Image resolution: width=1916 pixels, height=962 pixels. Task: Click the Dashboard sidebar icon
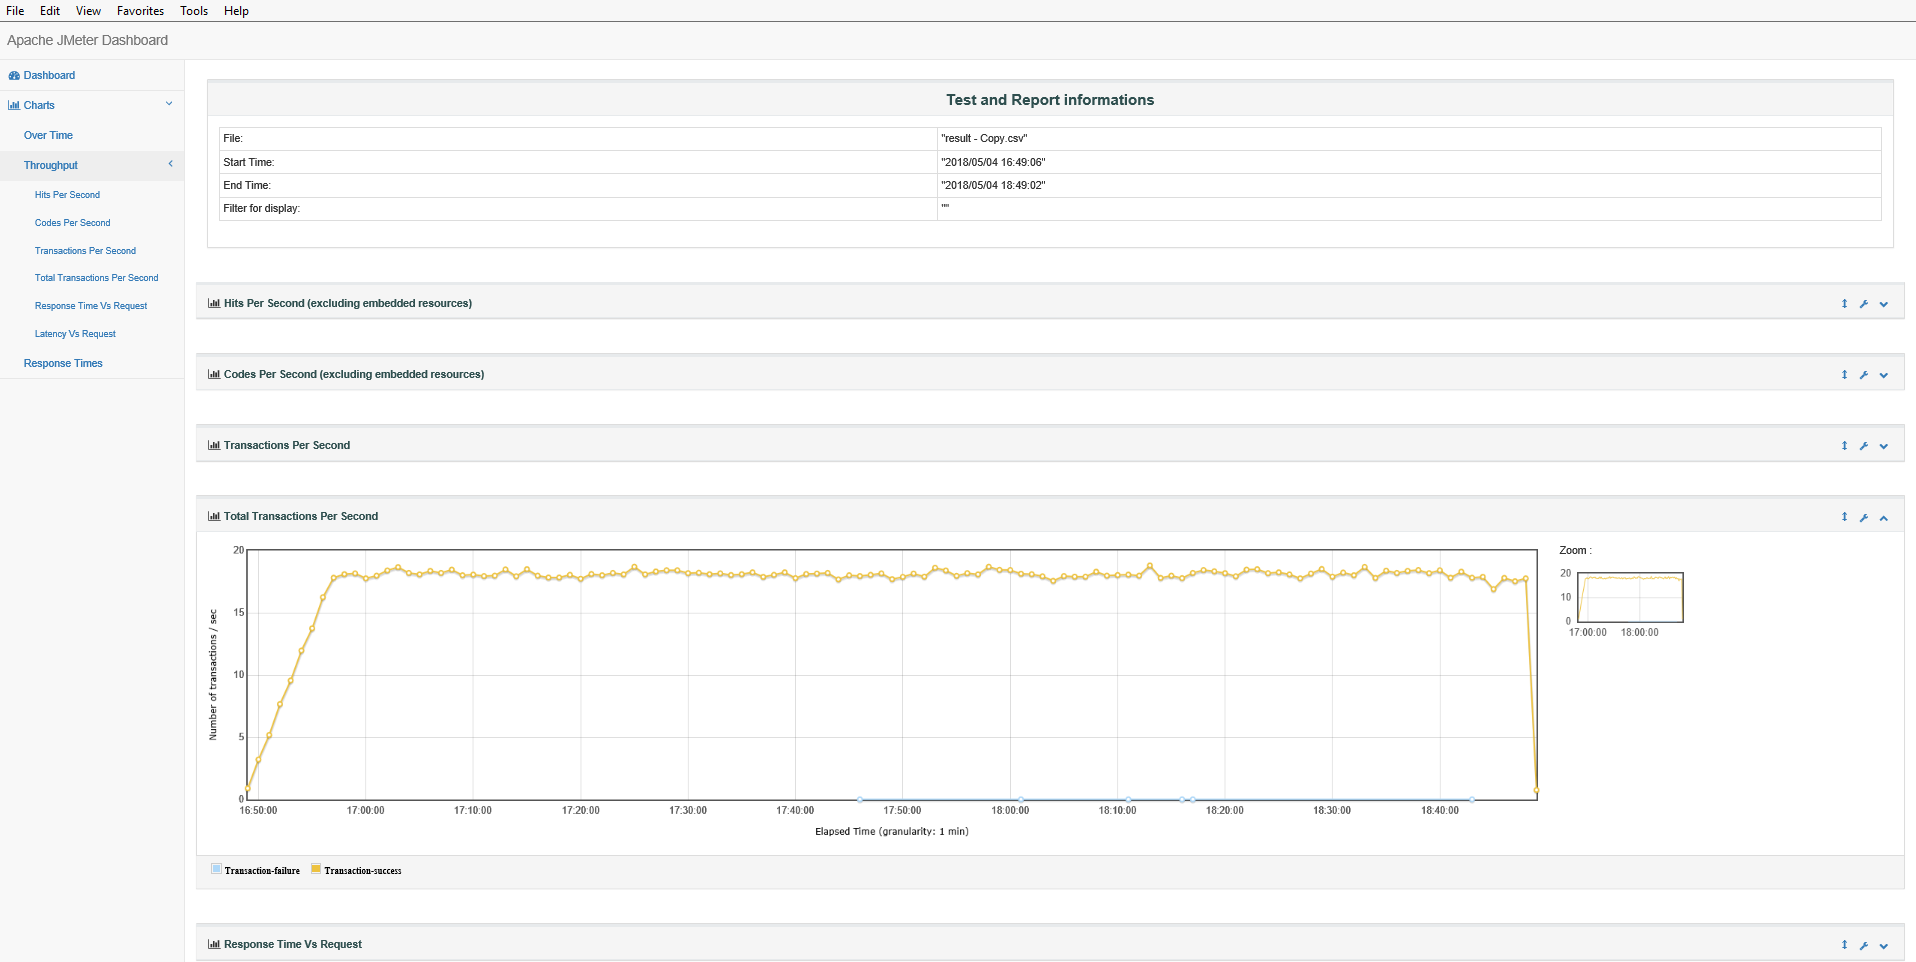click(x=14, y=75)
